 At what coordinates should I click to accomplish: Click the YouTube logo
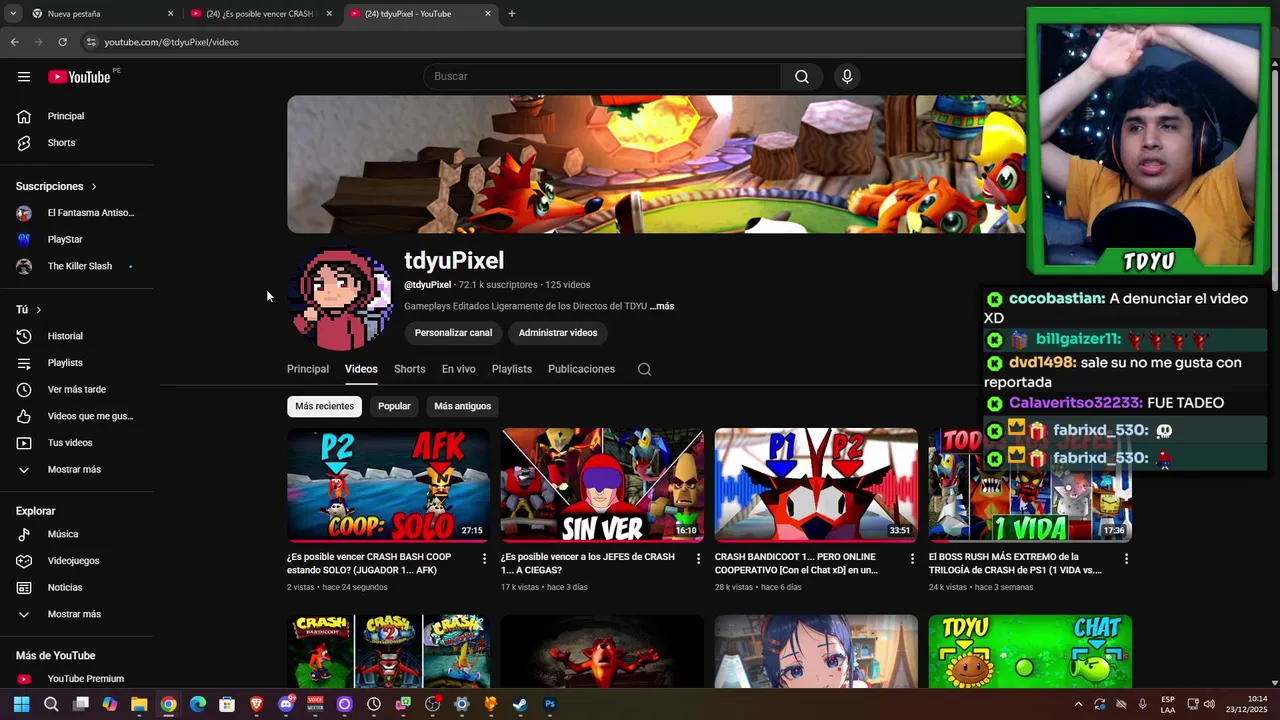tap(79, 77)
